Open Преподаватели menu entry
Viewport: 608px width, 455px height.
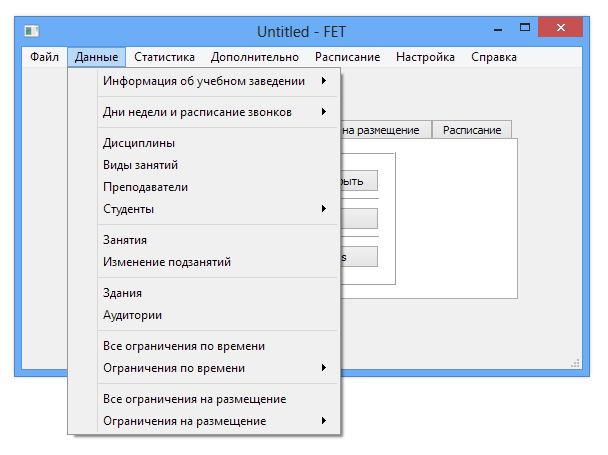click(x=146, y=187)
